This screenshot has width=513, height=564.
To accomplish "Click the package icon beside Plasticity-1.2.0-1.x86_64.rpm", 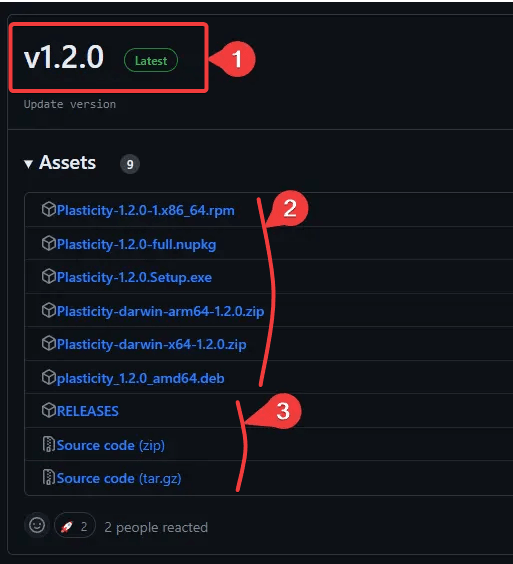I will click(49, 209).
